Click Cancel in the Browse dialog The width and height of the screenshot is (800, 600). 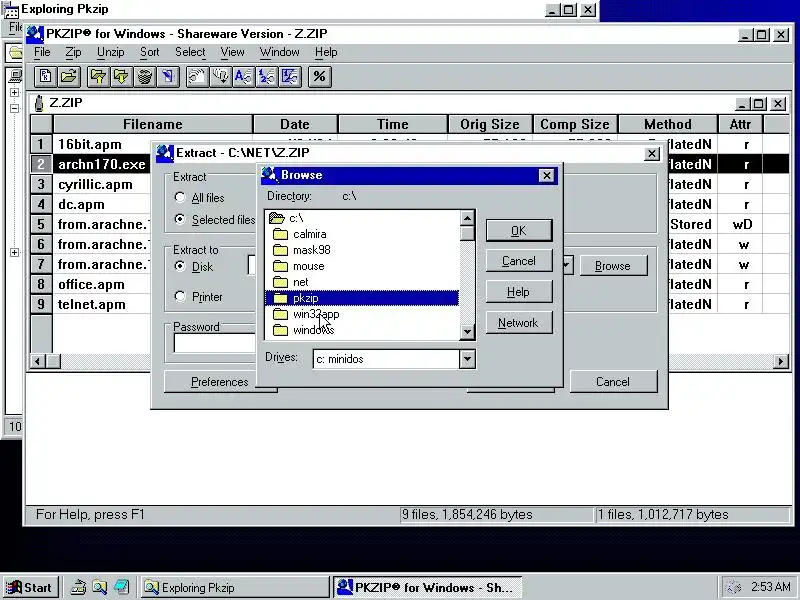click(x=519, y=261)
